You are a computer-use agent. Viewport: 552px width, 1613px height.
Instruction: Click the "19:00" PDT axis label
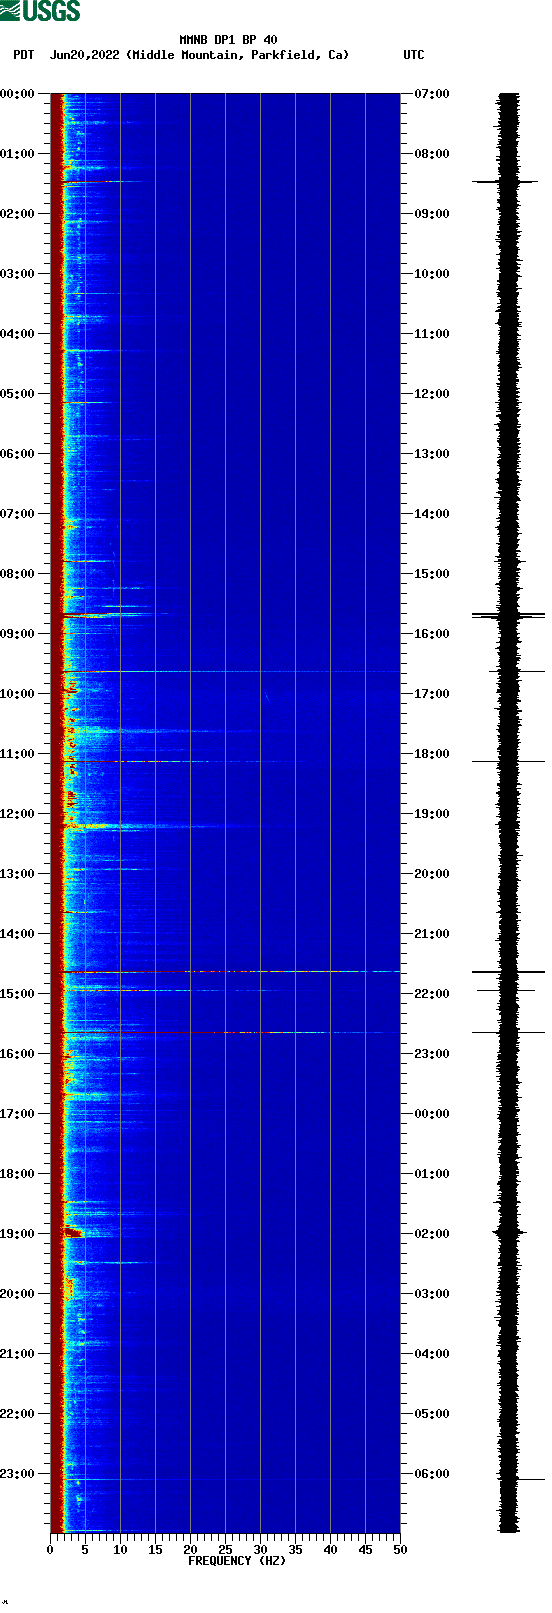click(x=17, y=1234)
